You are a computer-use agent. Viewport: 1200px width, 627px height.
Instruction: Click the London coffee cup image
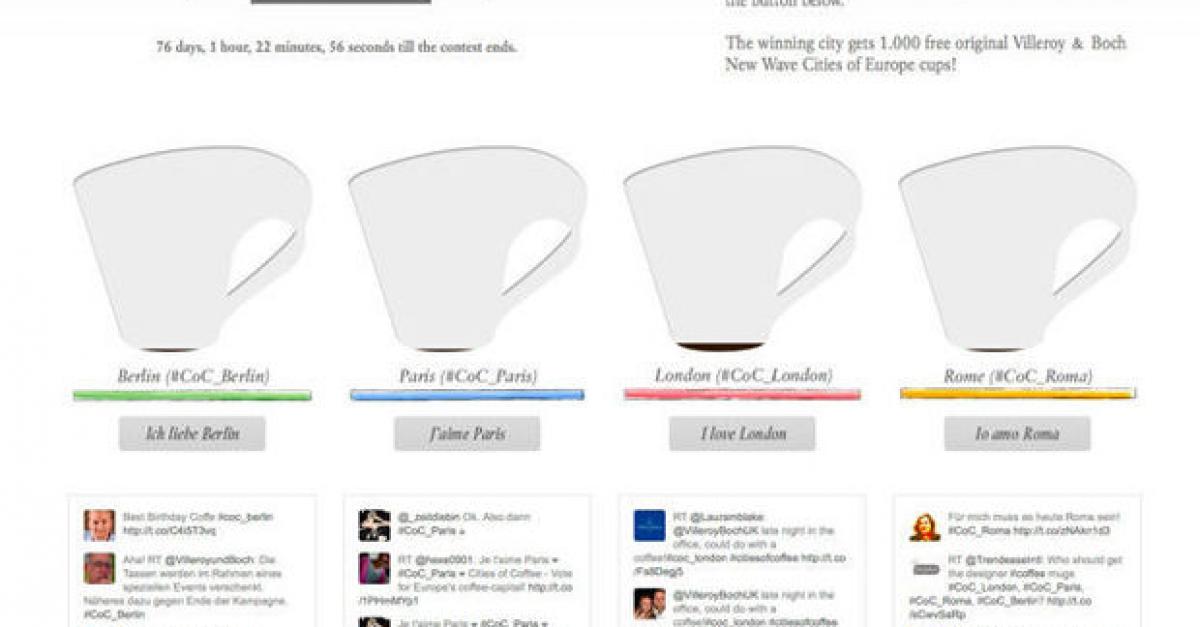click(x=742, y=250)
